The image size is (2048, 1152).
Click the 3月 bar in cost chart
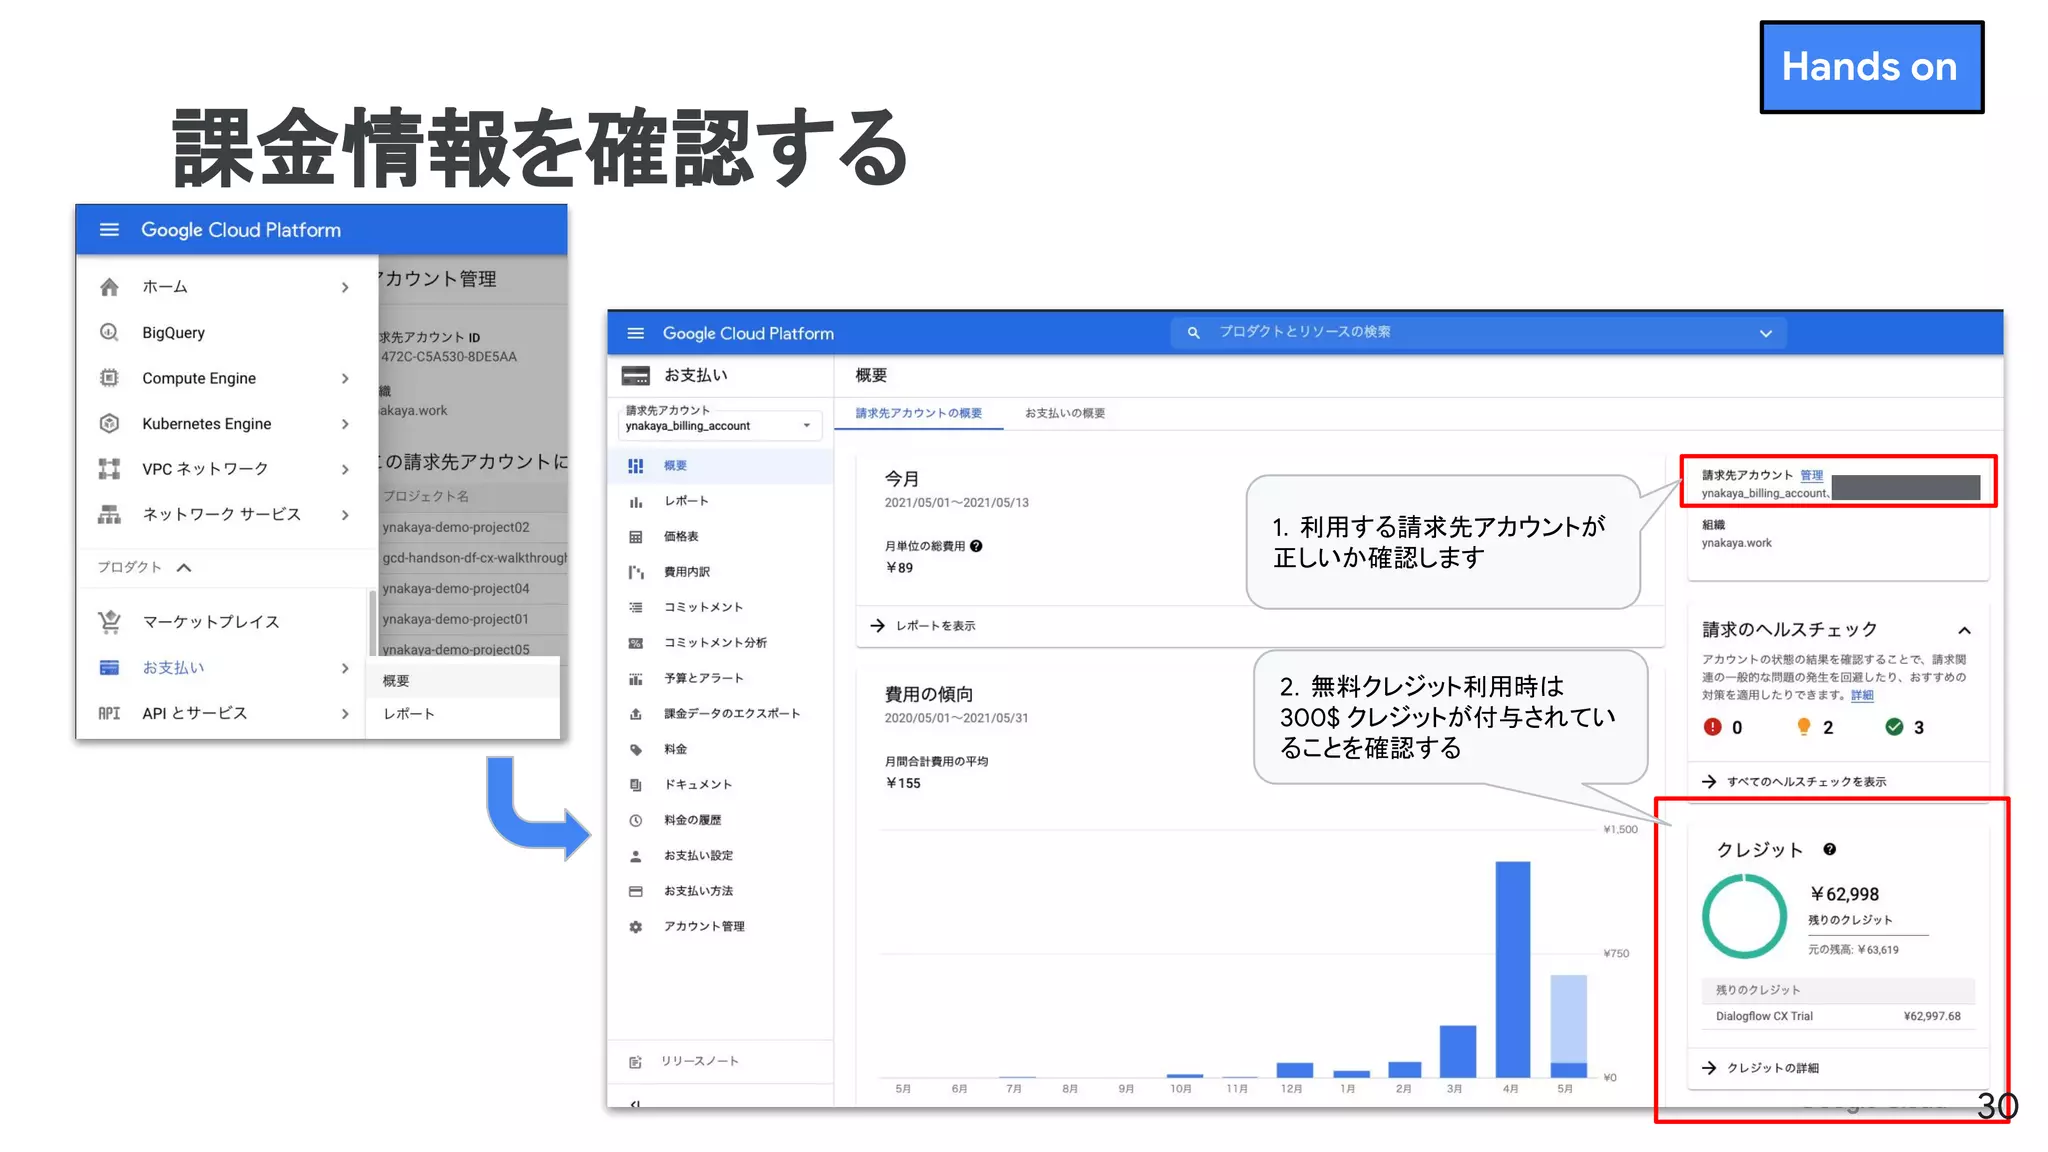click(1457, 1051)
